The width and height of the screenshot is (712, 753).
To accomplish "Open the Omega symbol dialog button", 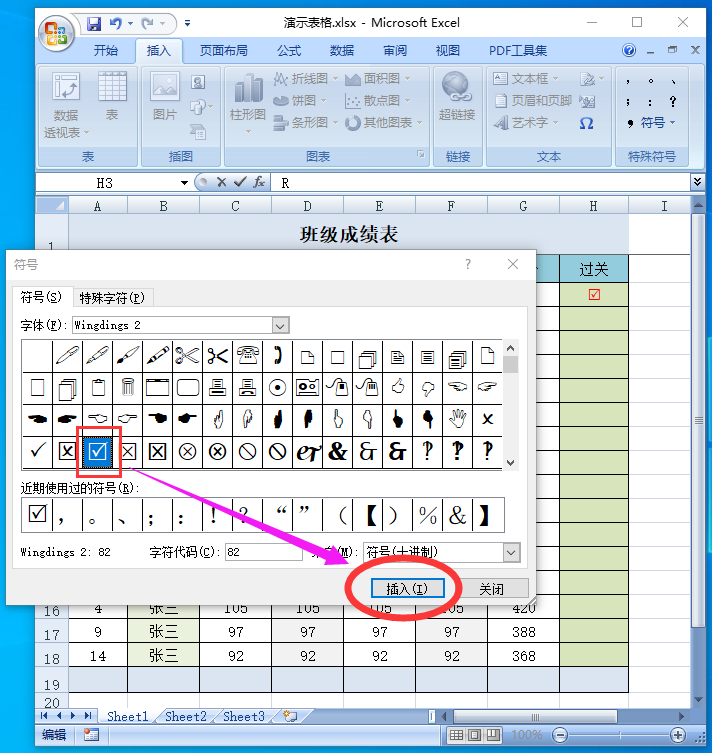I will point(586,123).
